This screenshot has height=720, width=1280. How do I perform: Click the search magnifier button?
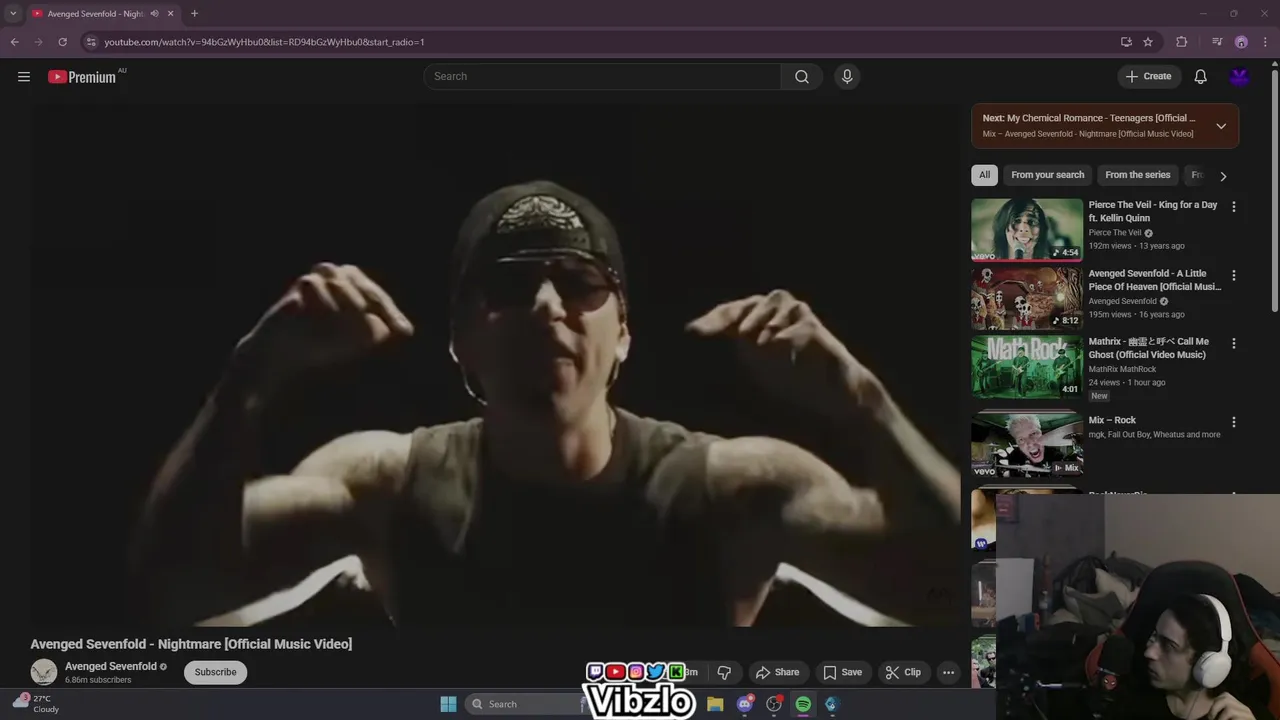click(x=802, y=77)
